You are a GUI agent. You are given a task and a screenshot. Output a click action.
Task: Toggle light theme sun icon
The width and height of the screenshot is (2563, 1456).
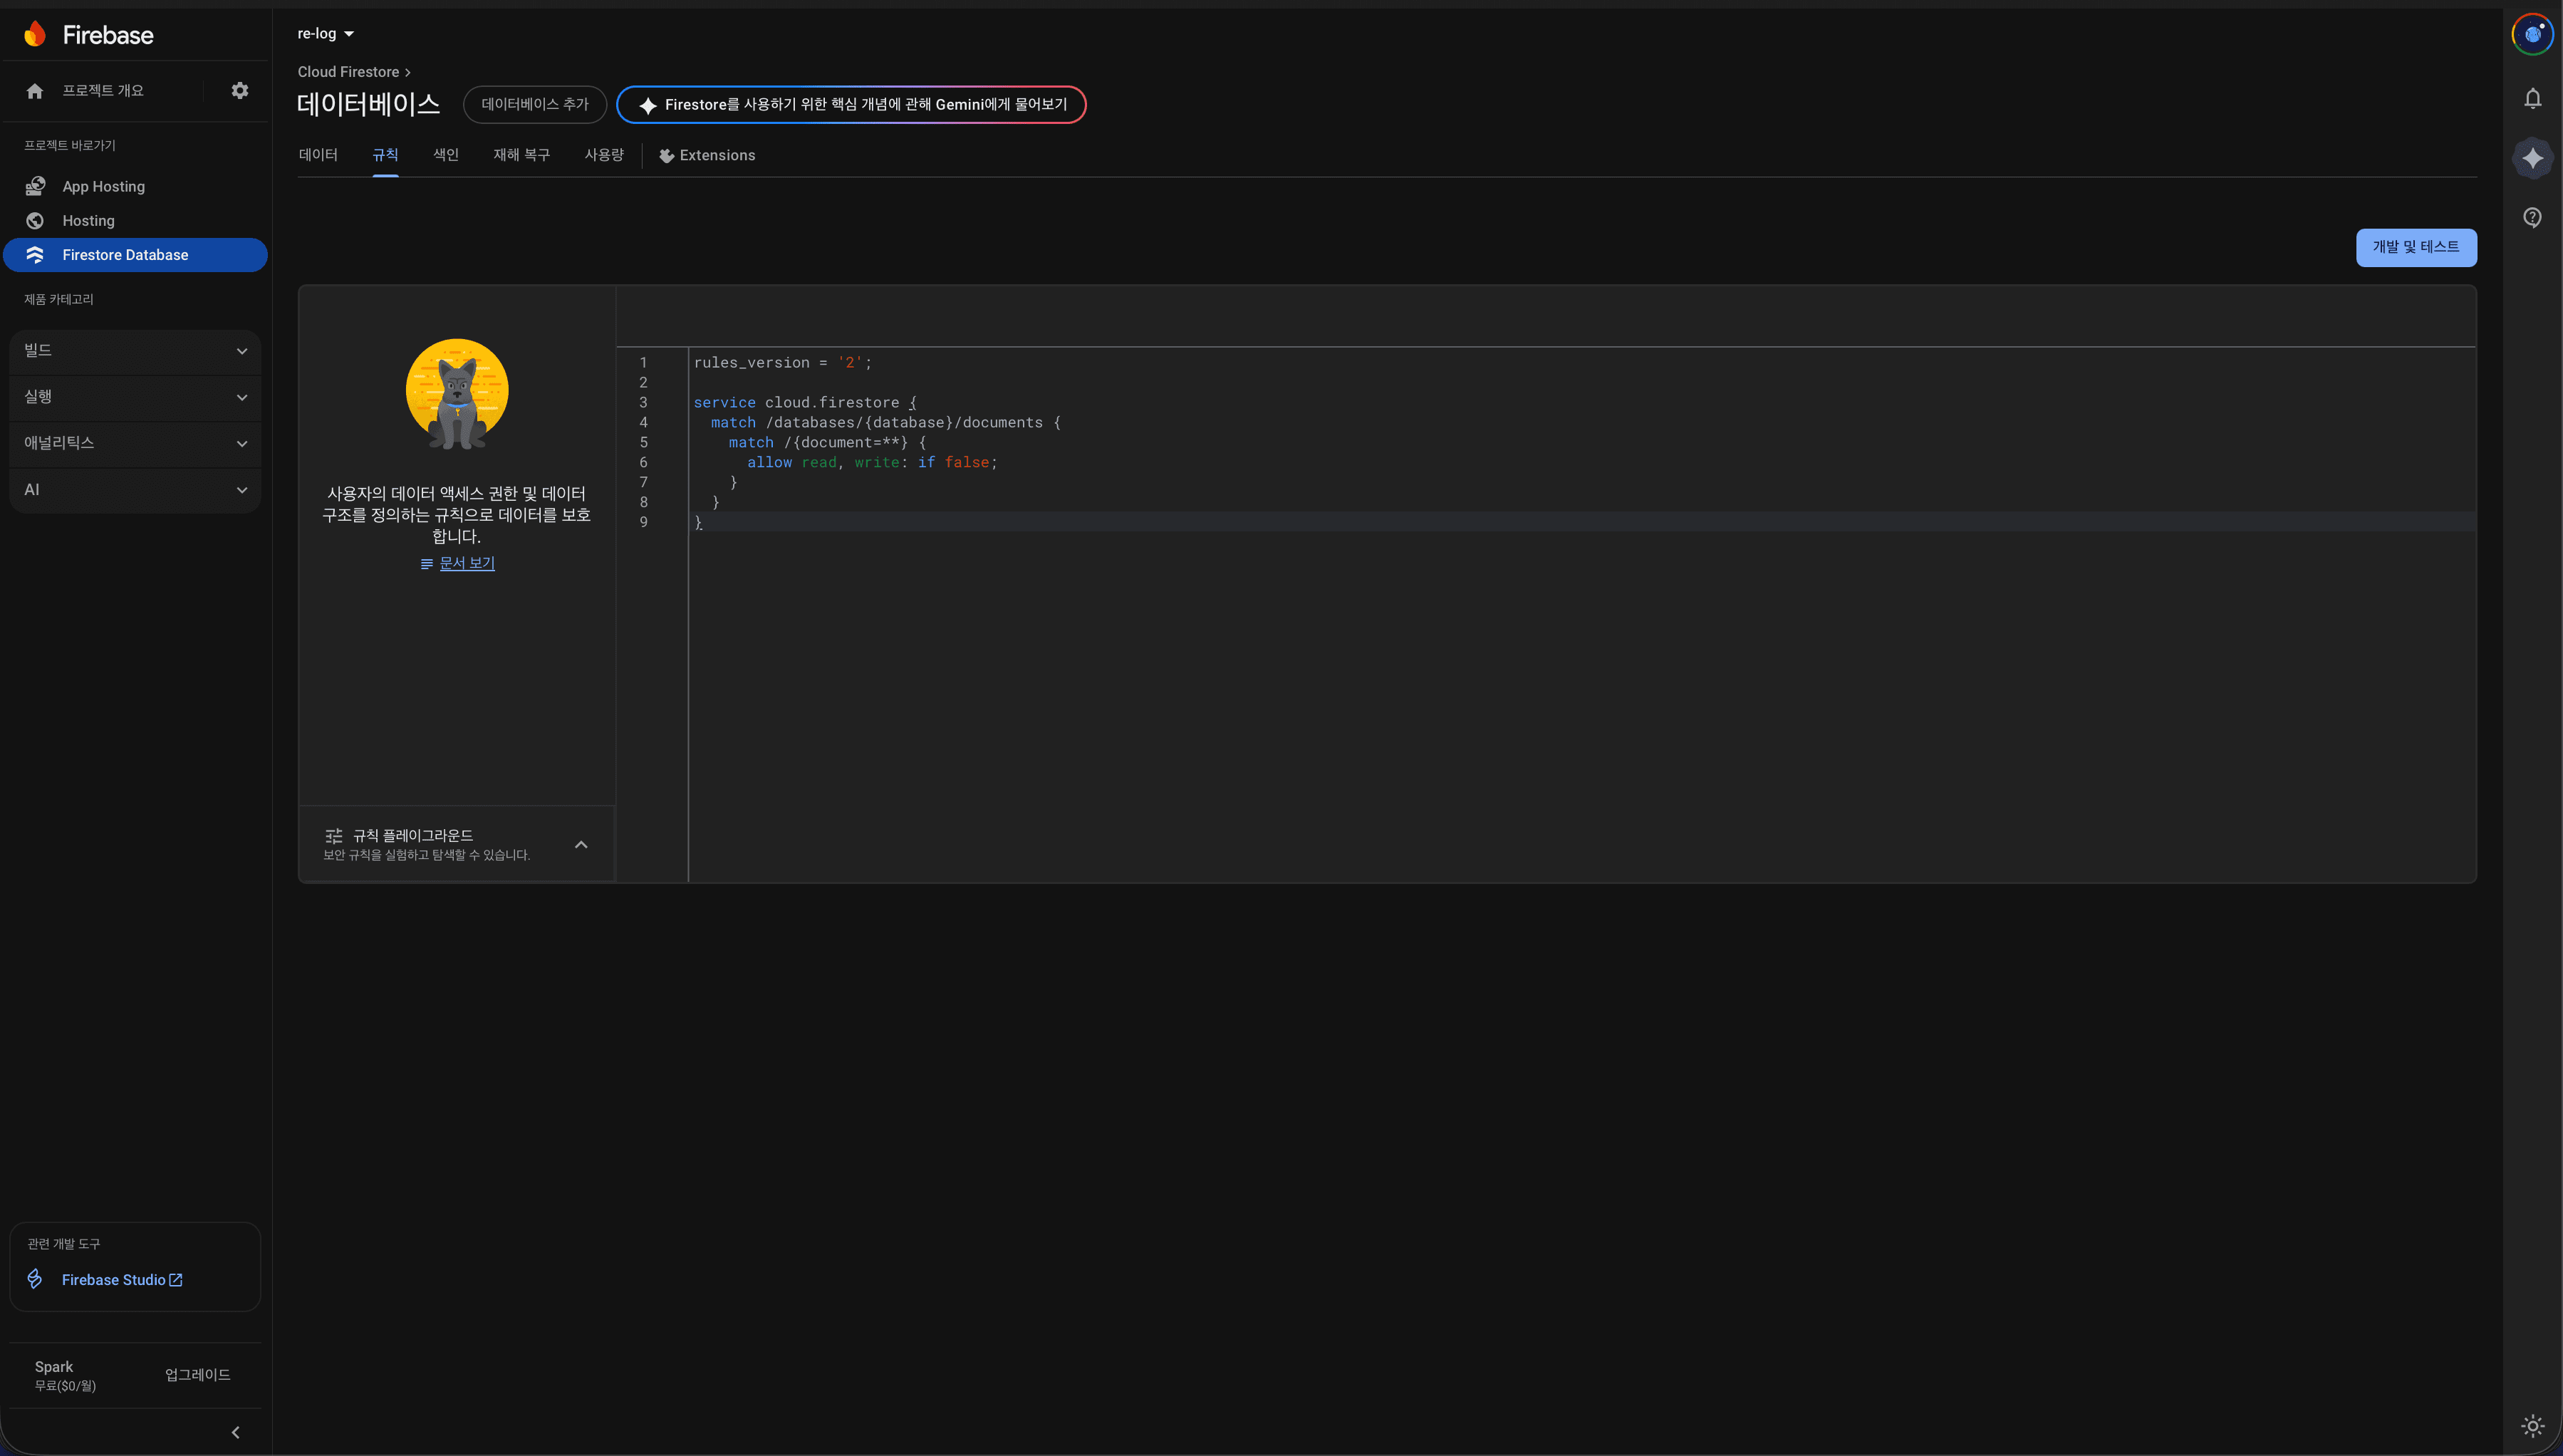(x=2532, y=1425)
